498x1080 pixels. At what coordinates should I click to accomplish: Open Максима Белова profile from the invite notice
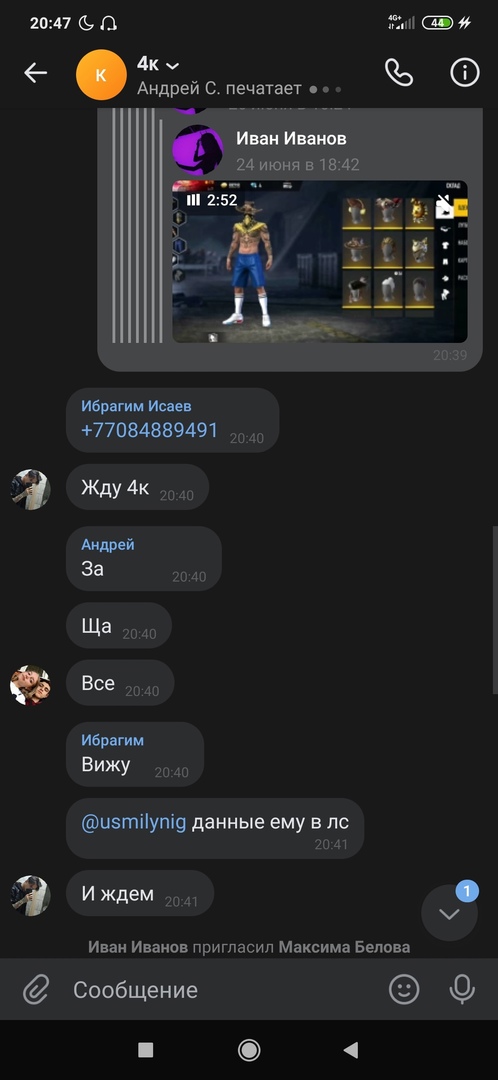[344, 947]
